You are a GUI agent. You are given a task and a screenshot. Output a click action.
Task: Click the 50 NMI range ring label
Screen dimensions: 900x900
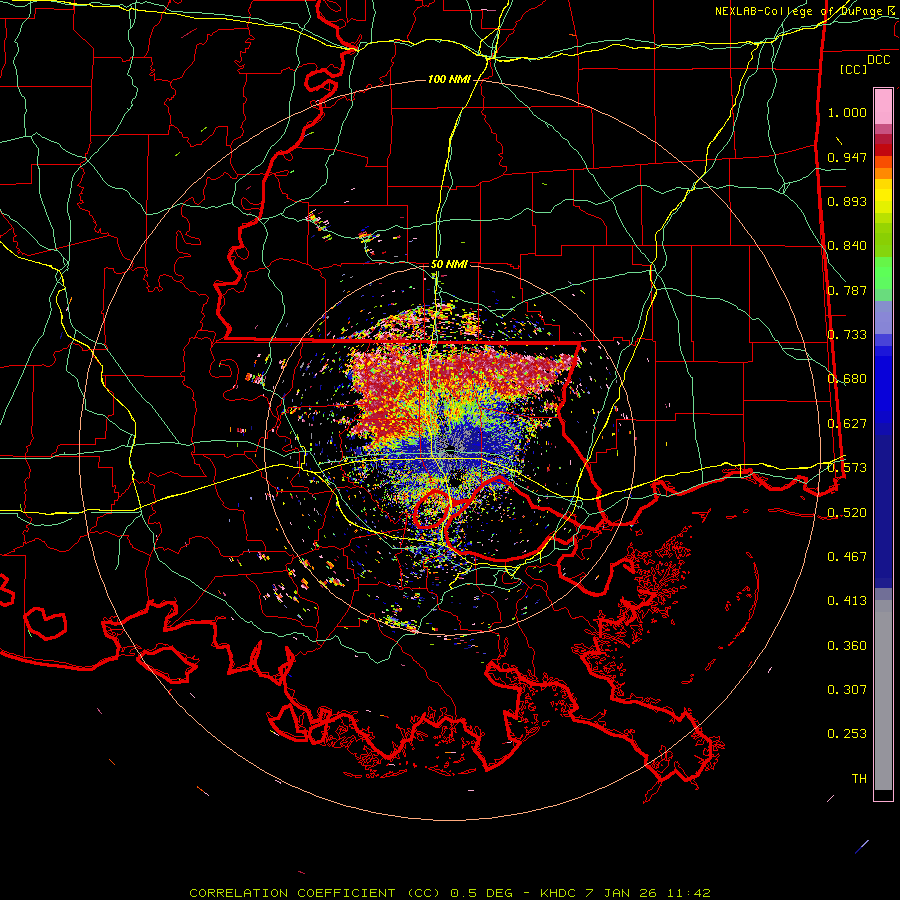click(449, 264)
